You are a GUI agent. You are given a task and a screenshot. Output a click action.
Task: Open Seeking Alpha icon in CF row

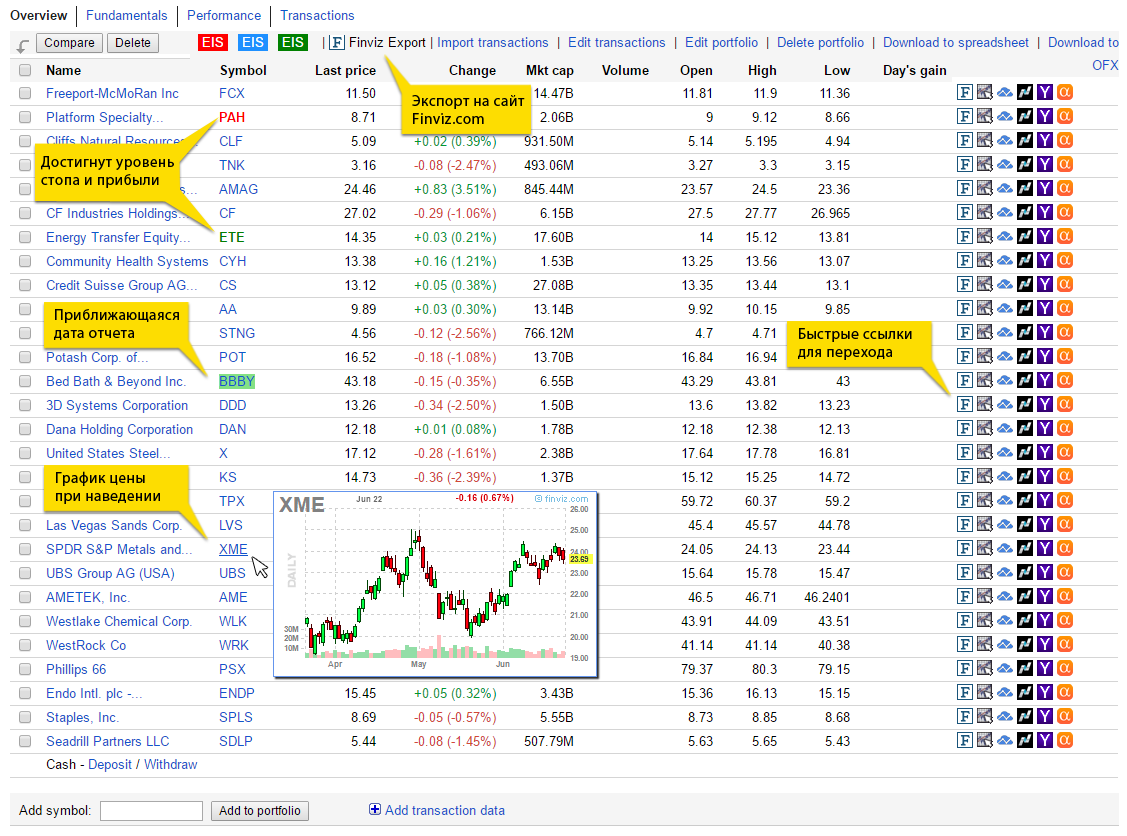(1065, 212)
